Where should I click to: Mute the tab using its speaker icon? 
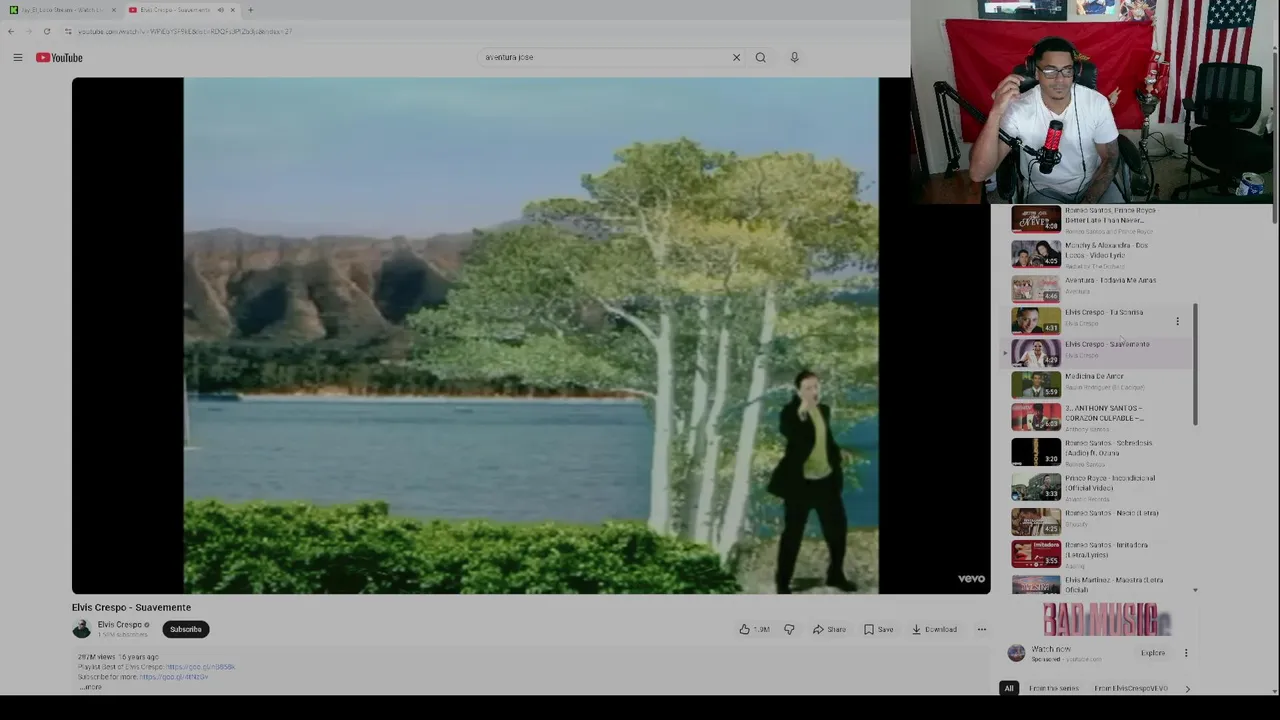220,10
